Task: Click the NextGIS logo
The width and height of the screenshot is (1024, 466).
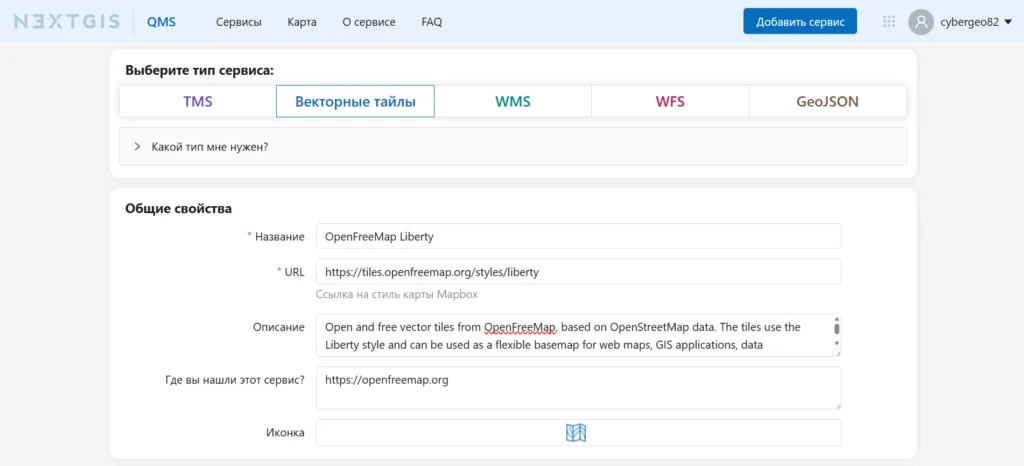Action: point(67,22)
